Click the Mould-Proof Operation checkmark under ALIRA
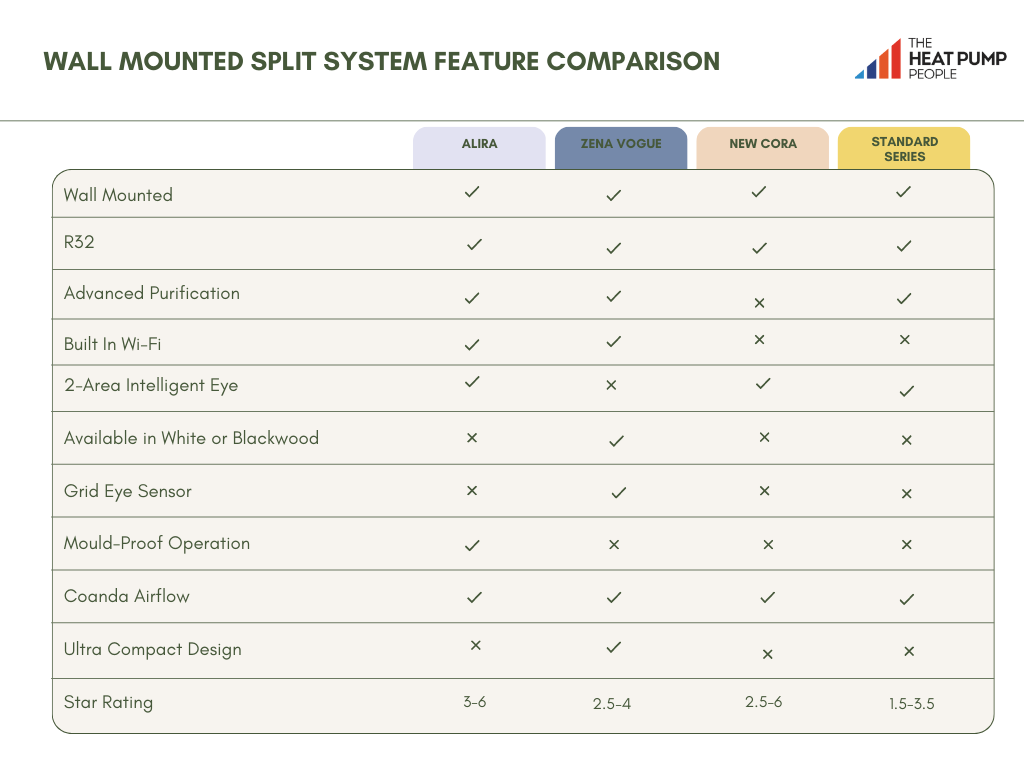This screenshot has width=1024, height=768. coord(471,545)
